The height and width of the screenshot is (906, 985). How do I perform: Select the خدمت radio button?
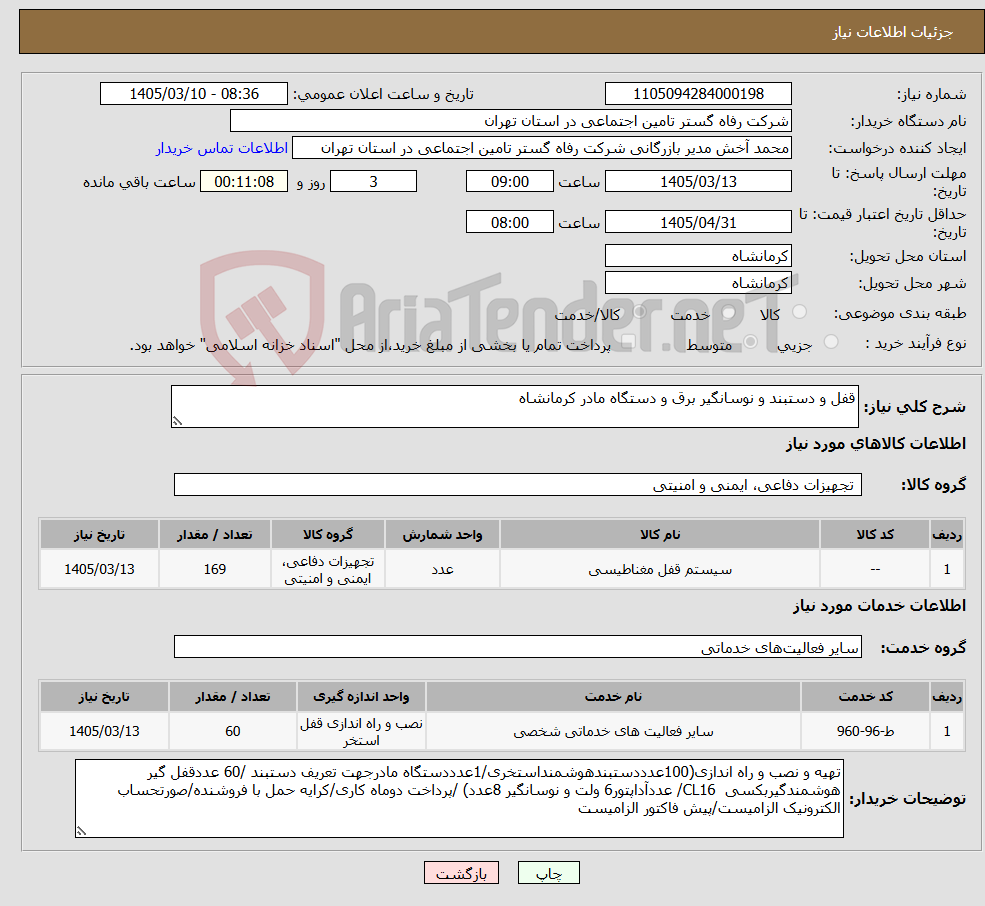[729, 312]
